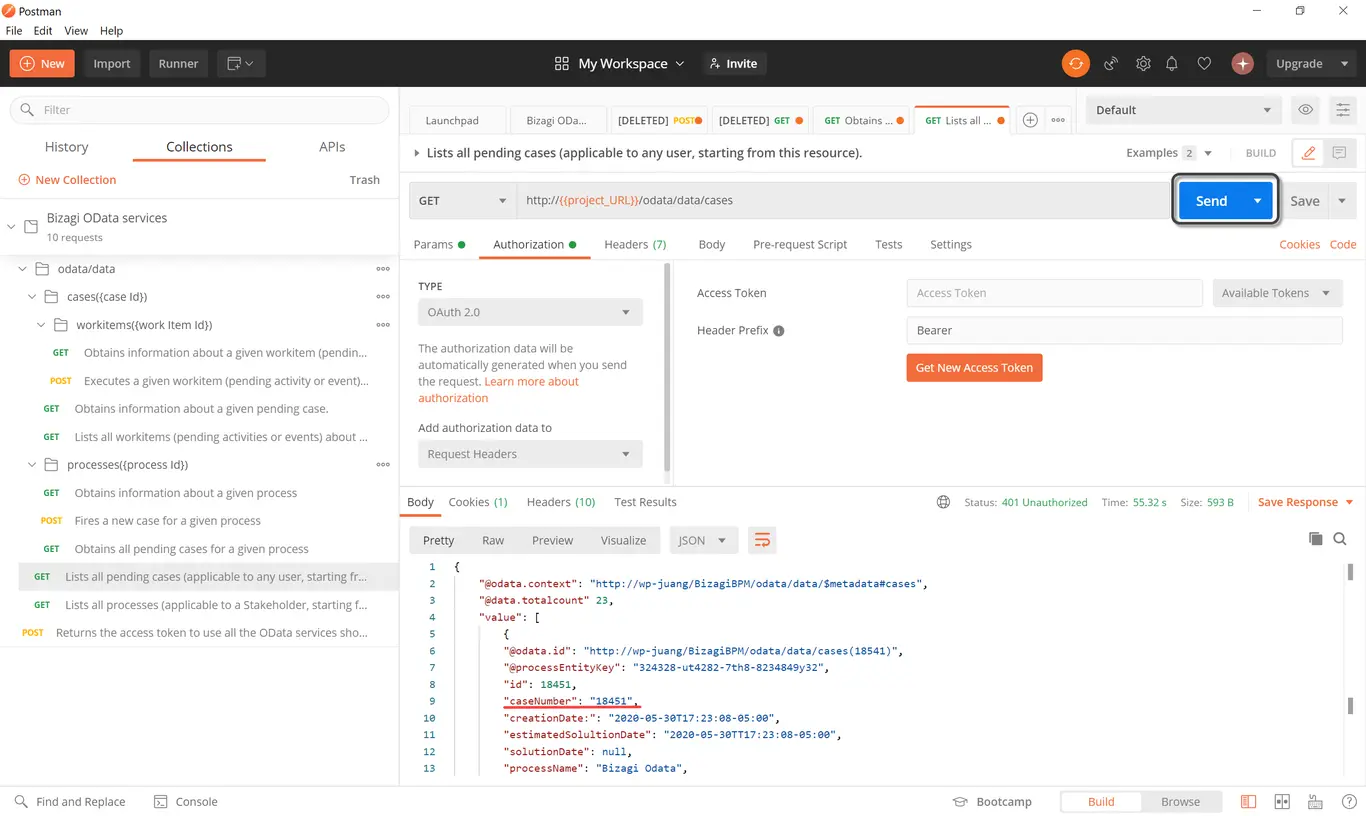Open the user avatar menu
1366x816 pixels.
coord(1242,63)
